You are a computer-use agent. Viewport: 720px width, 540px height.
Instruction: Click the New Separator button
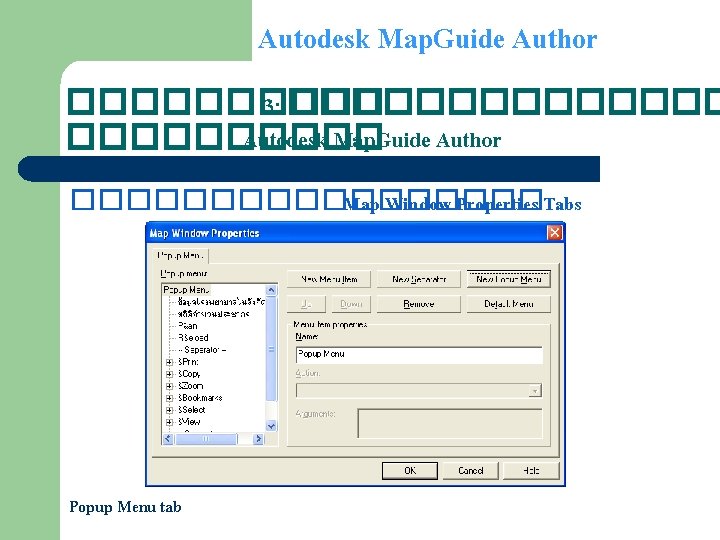[419, 279]
